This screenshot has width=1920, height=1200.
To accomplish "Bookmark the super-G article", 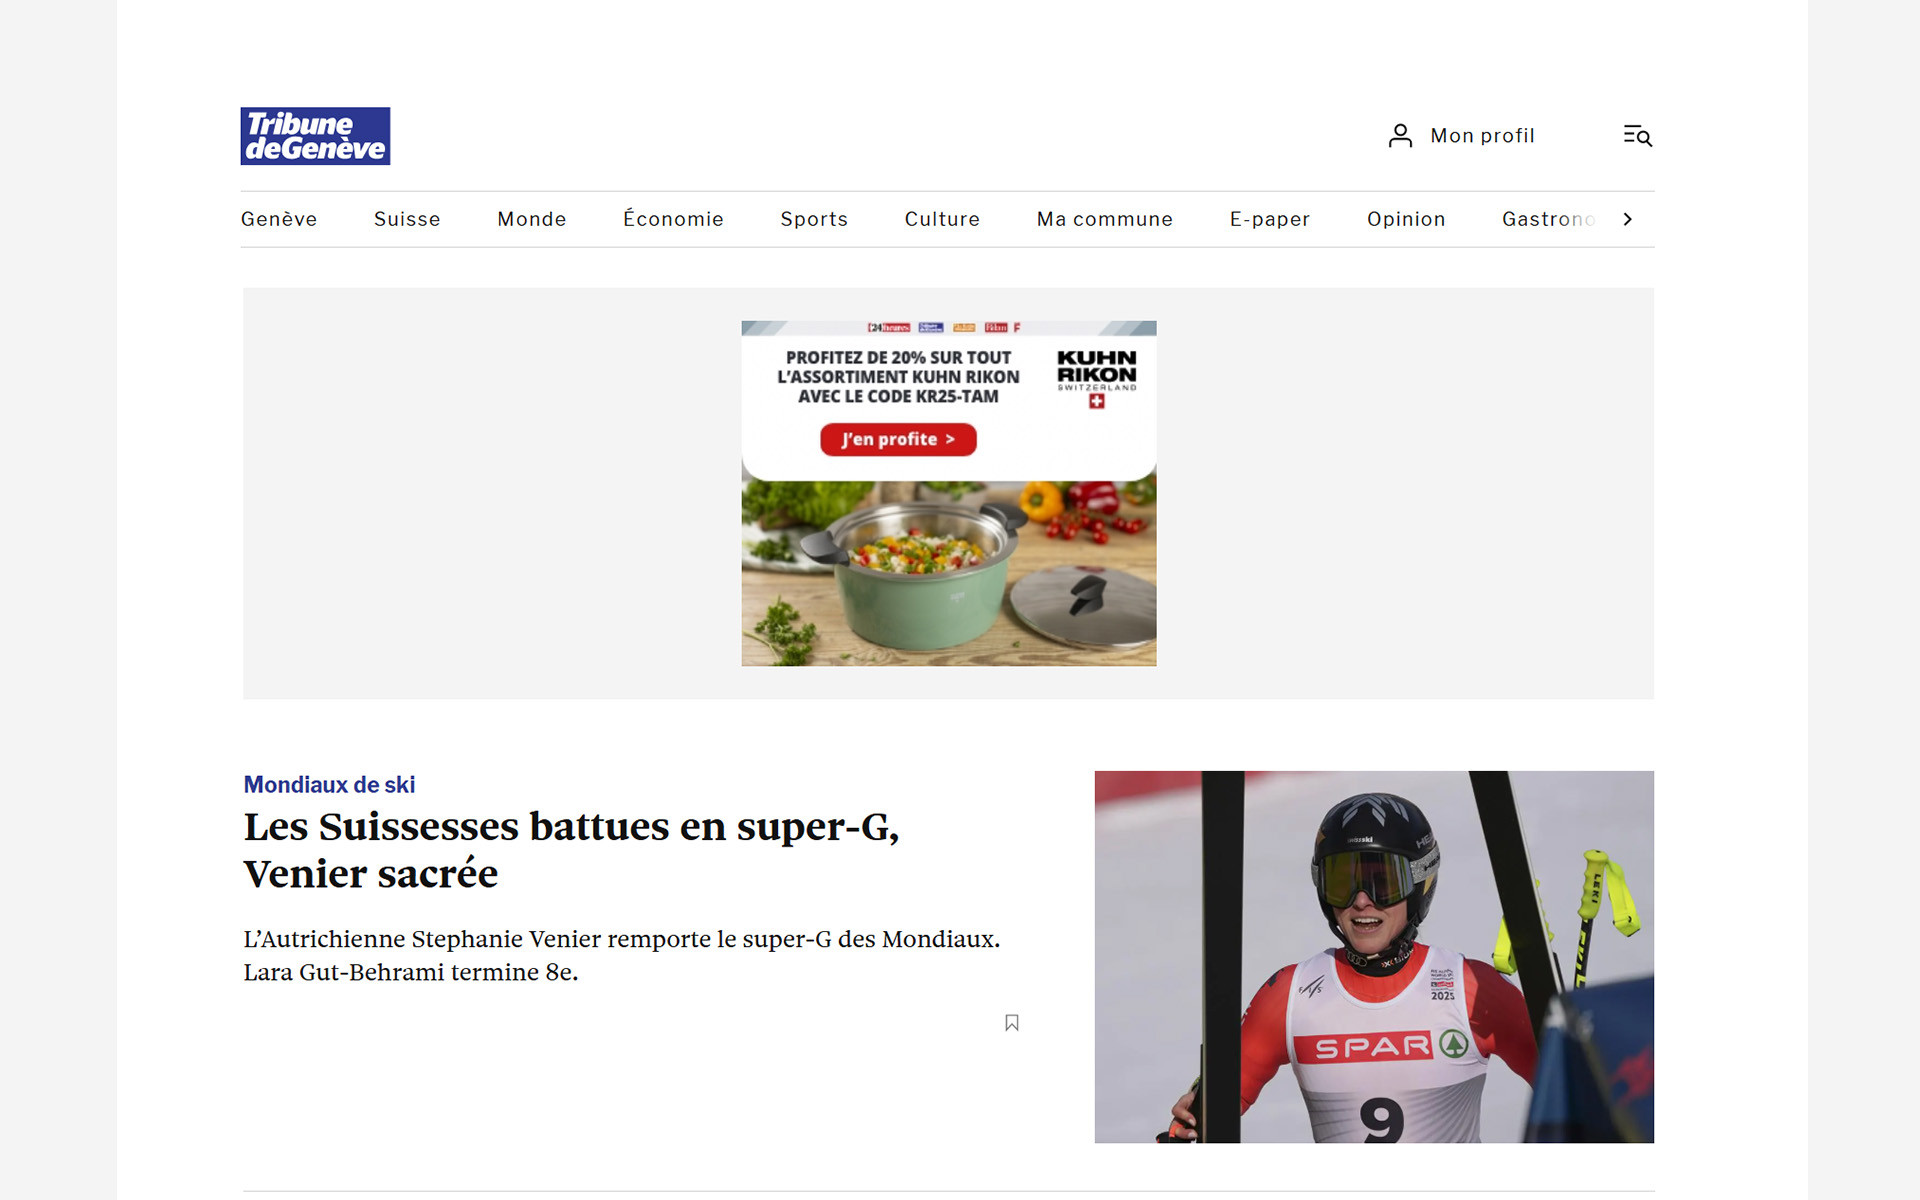I will click(1012, 1022).
